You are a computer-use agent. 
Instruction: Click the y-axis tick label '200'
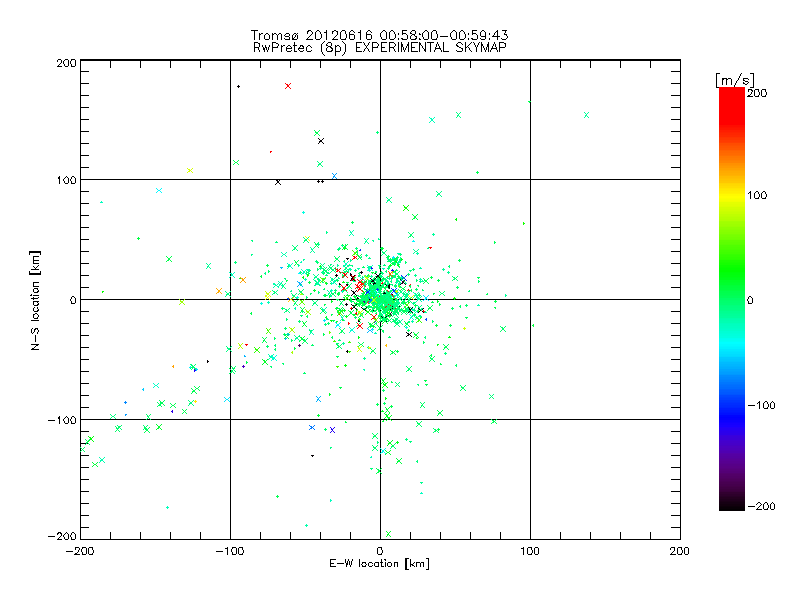66,63
